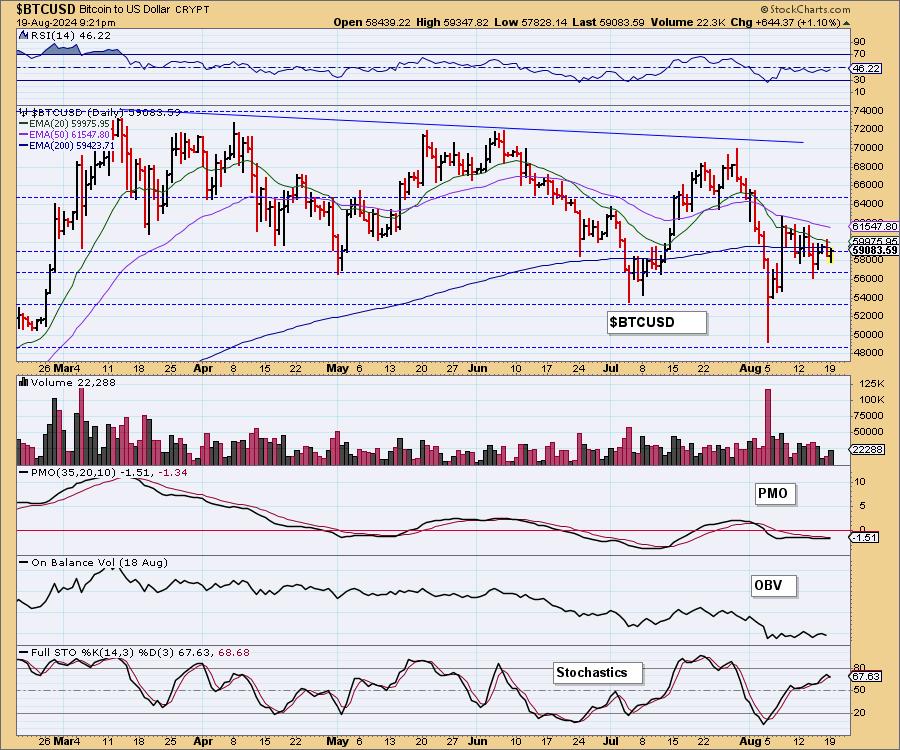Click the $BTCUSD annotation box on the price chart

[x=656, y=322]
